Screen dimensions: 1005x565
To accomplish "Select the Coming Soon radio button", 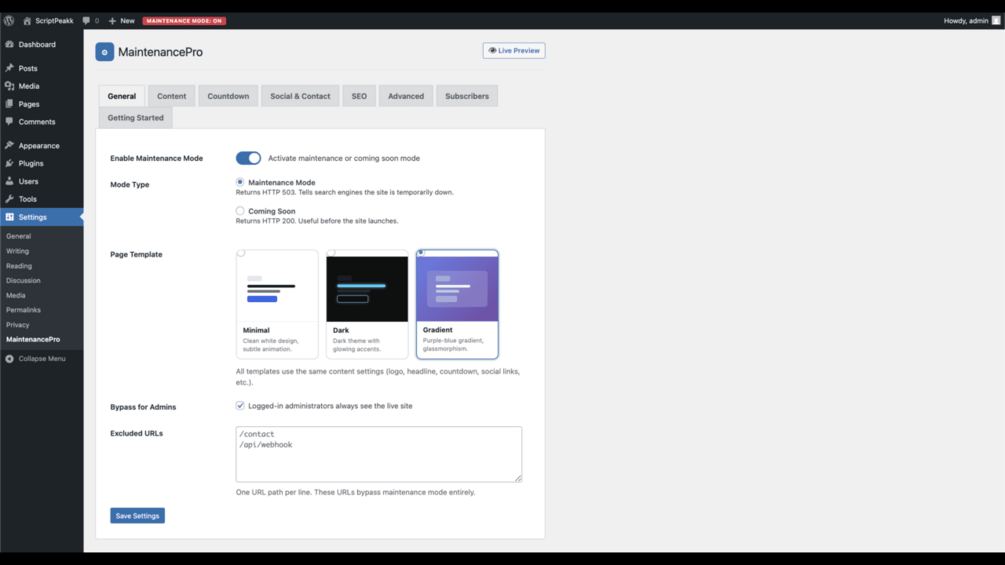I will pyautogui.click(x=240, y=211).
